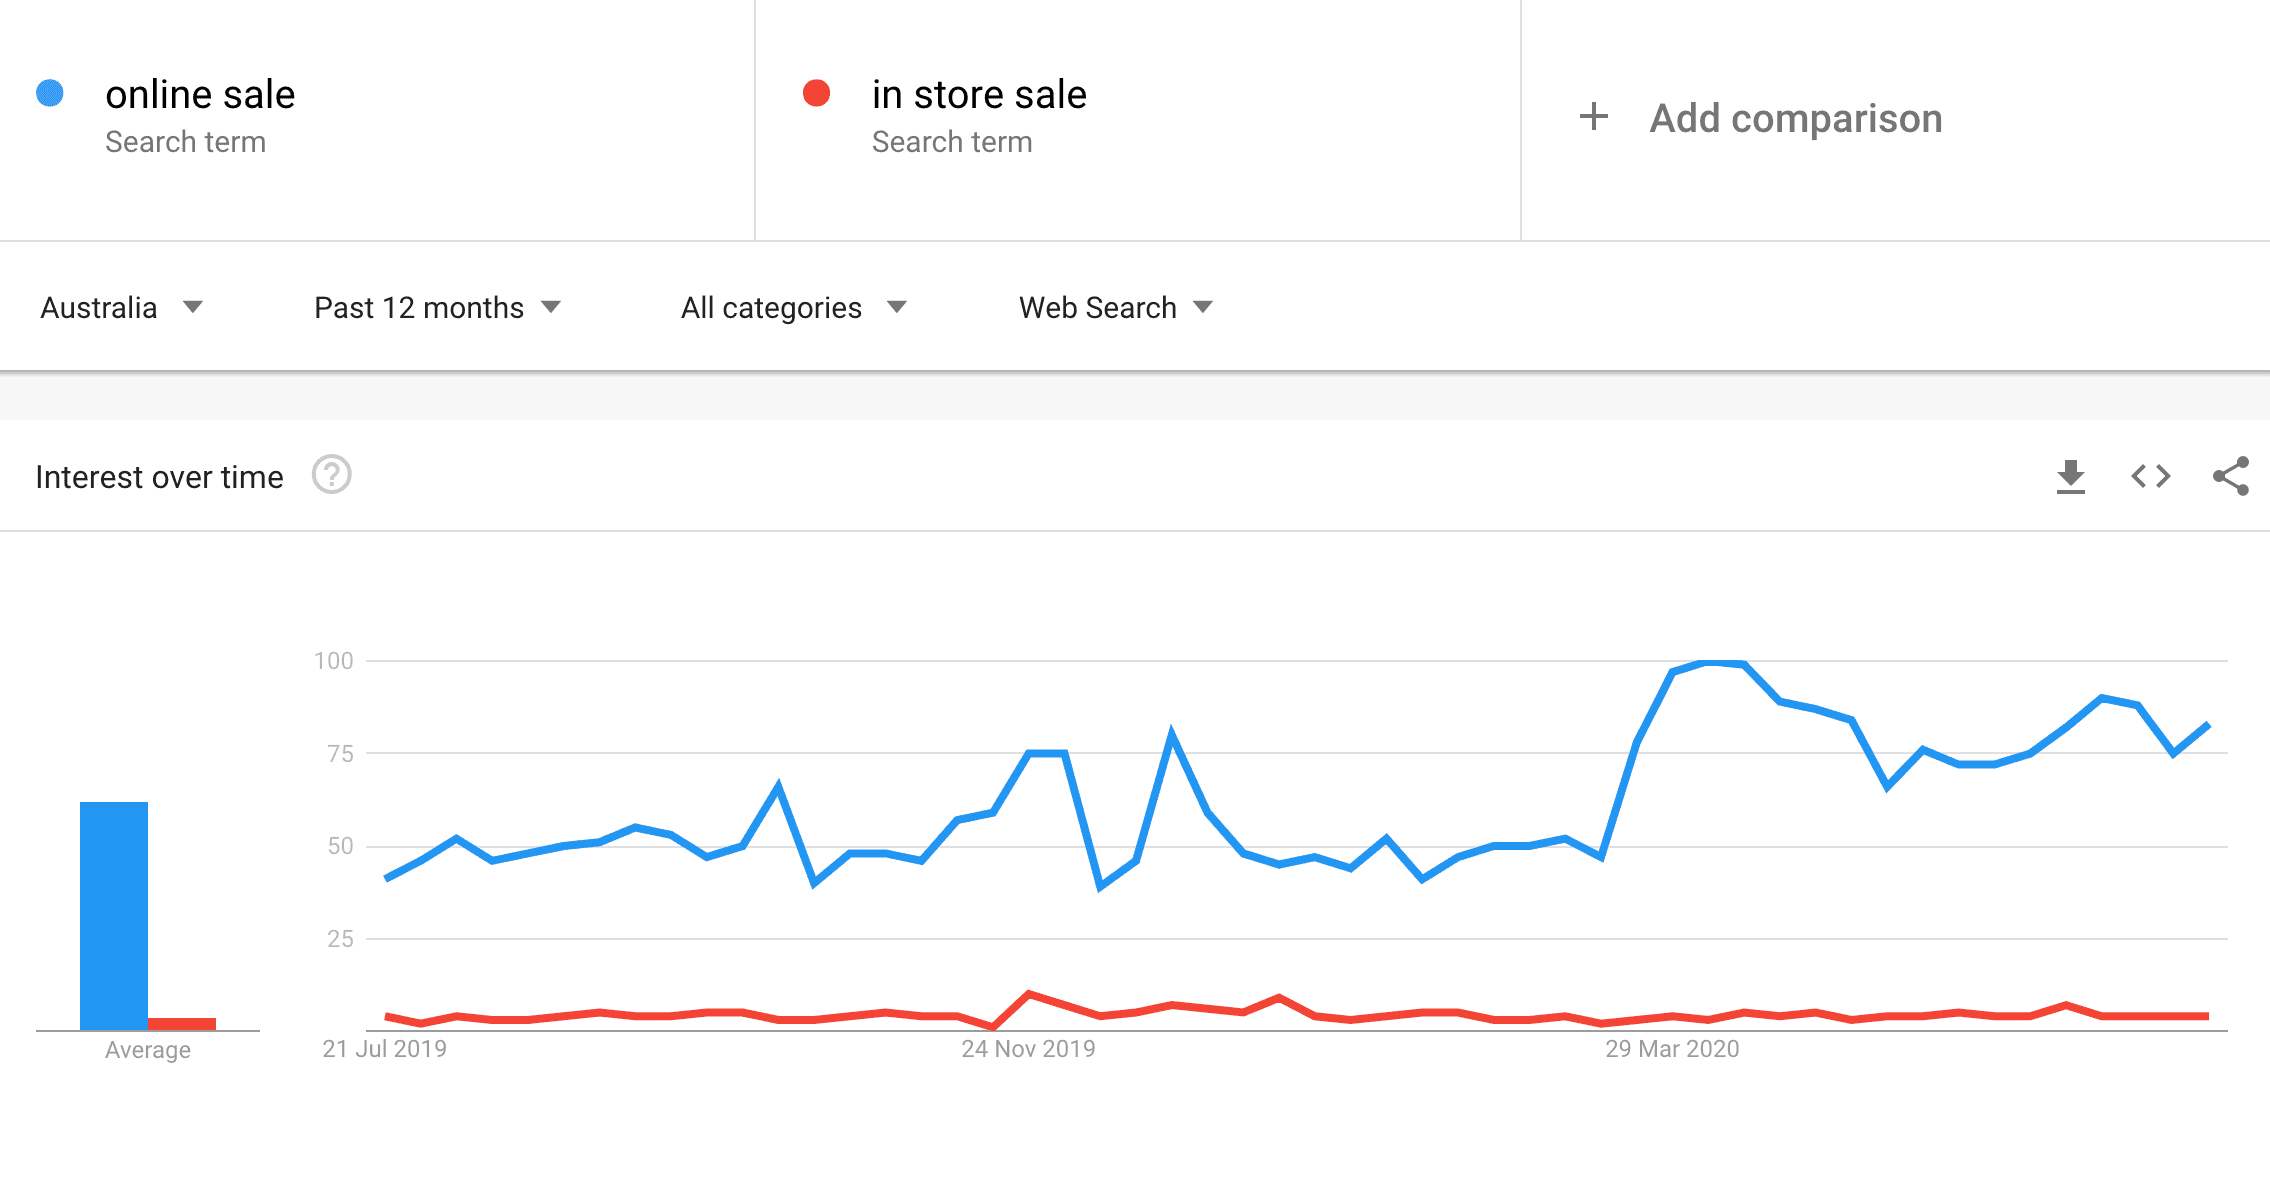Click the Add comparison button
The height and width of the screenshot is (1199, 2270).
(x=1795, y=118)
